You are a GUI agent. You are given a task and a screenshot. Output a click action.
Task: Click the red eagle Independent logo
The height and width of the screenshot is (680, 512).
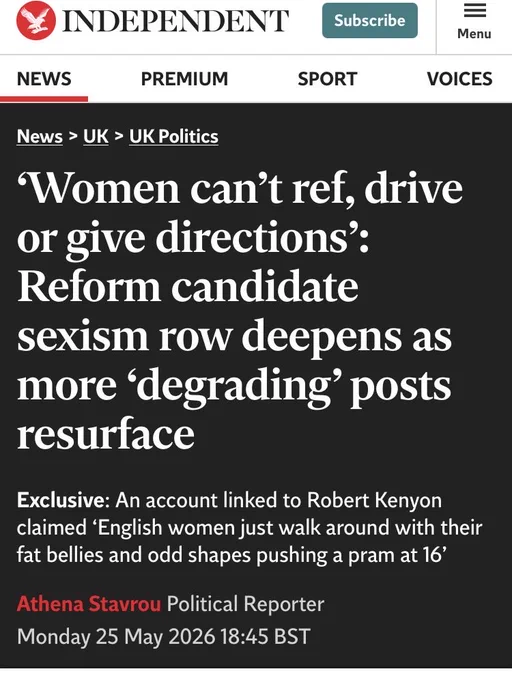[x=36, y=21]
